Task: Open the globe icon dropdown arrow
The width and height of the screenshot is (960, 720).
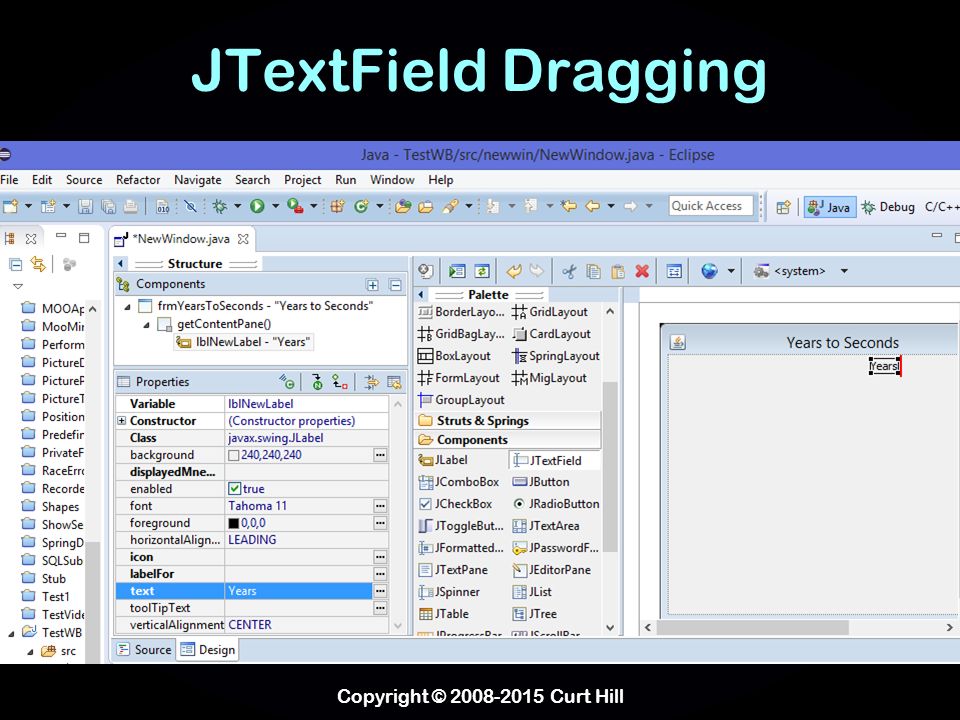Action: (730, 271)
